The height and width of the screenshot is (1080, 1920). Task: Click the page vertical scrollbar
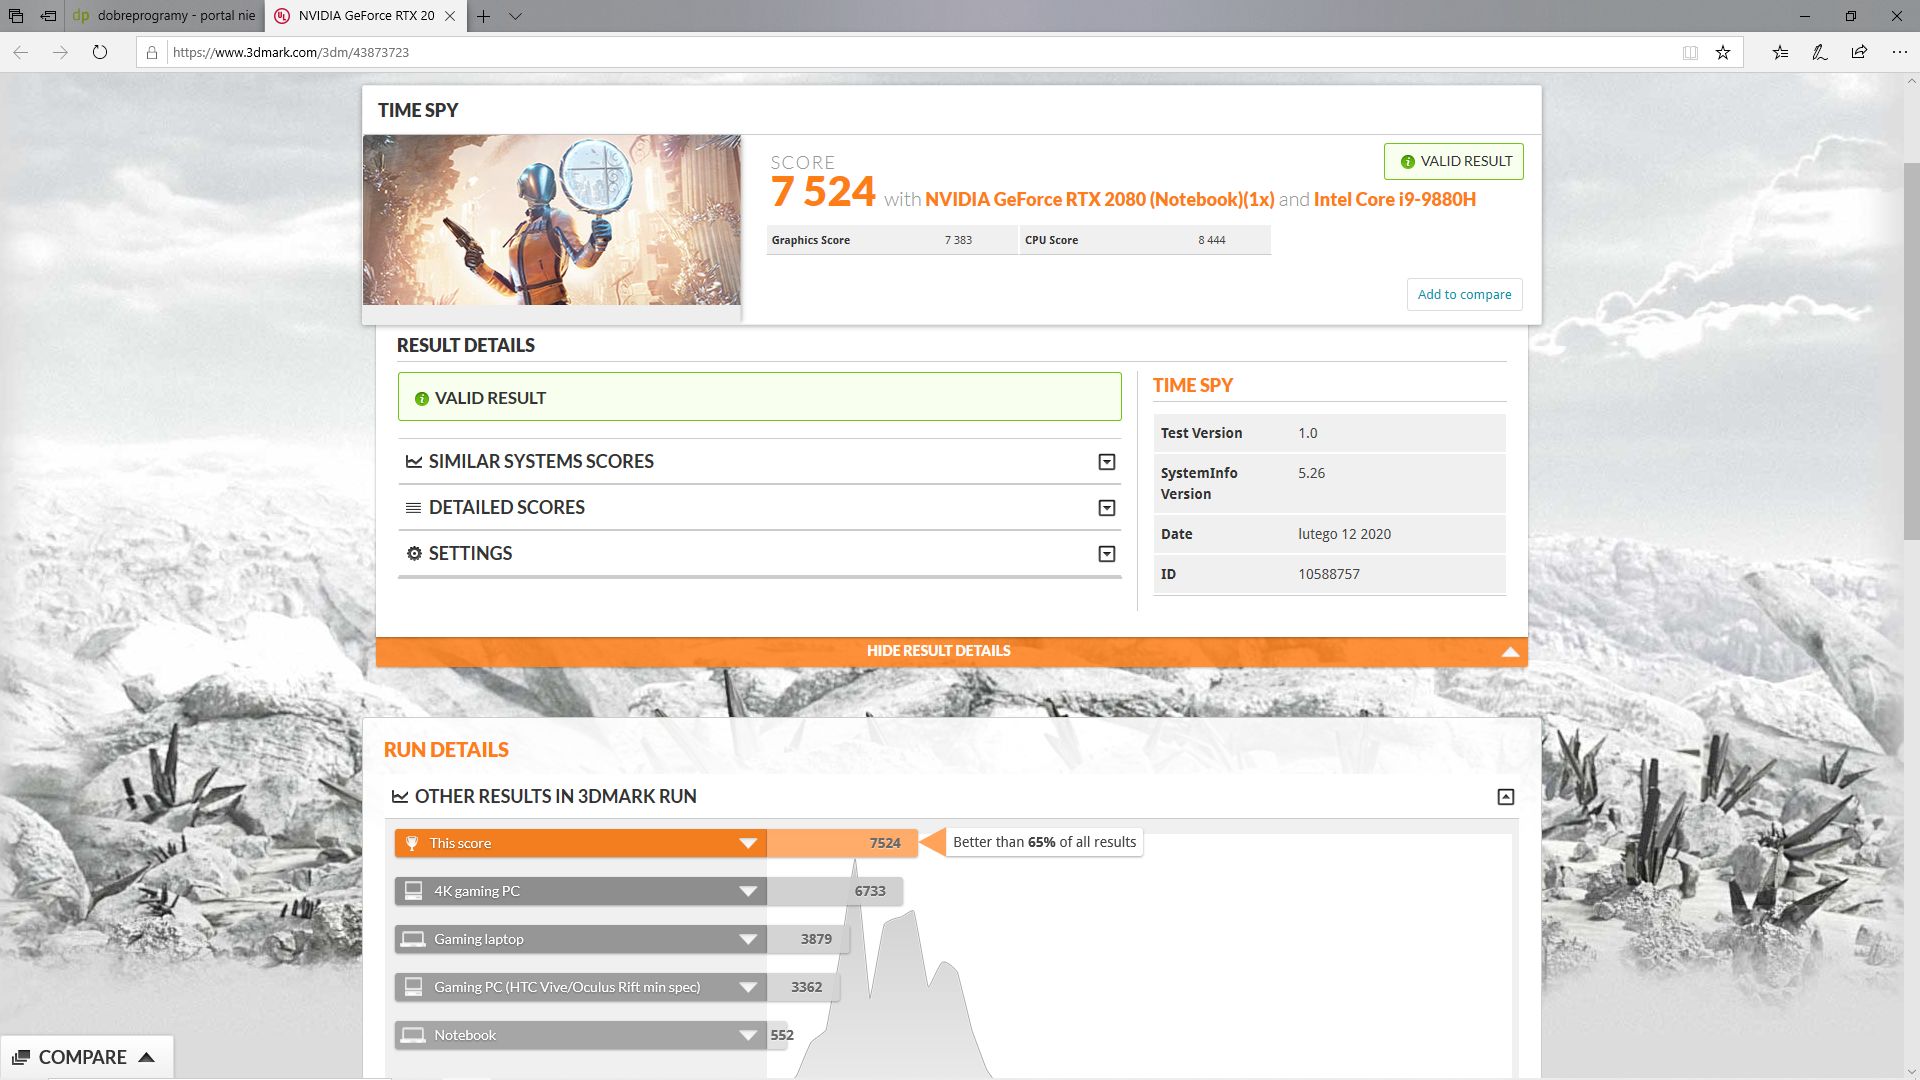click(1910, 350)
